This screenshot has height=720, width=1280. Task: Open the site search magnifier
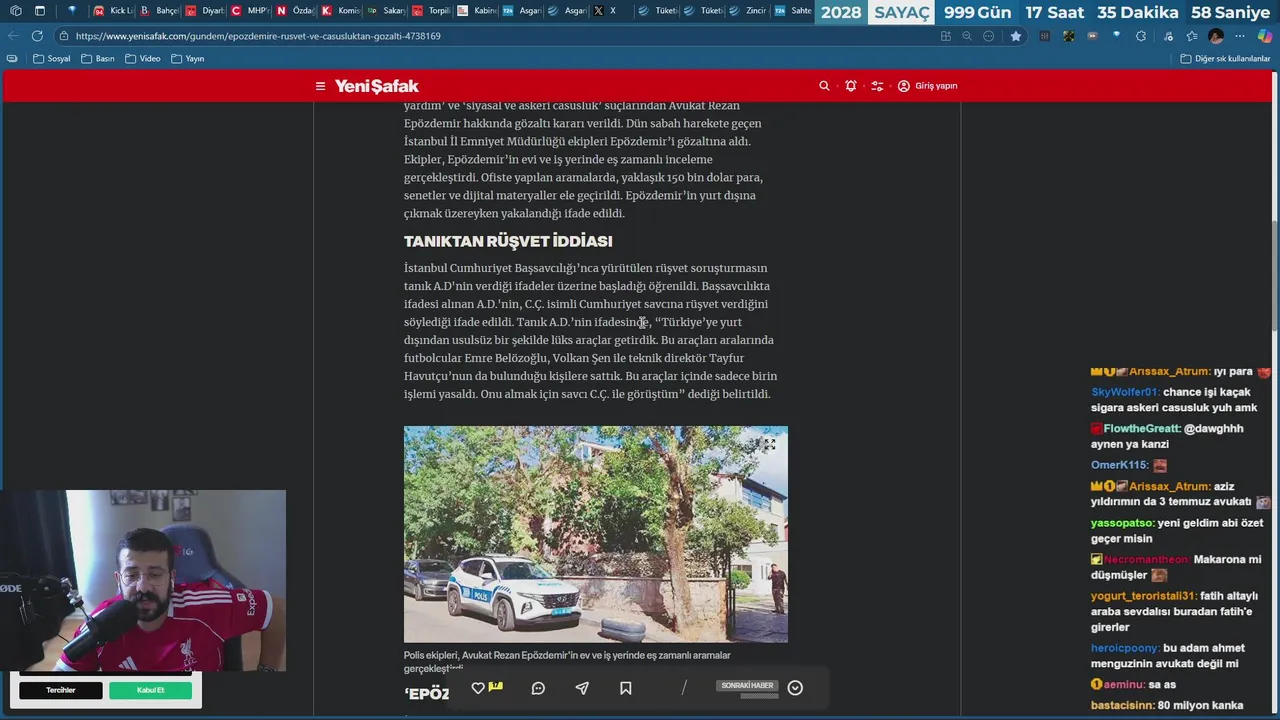point(824,86)
